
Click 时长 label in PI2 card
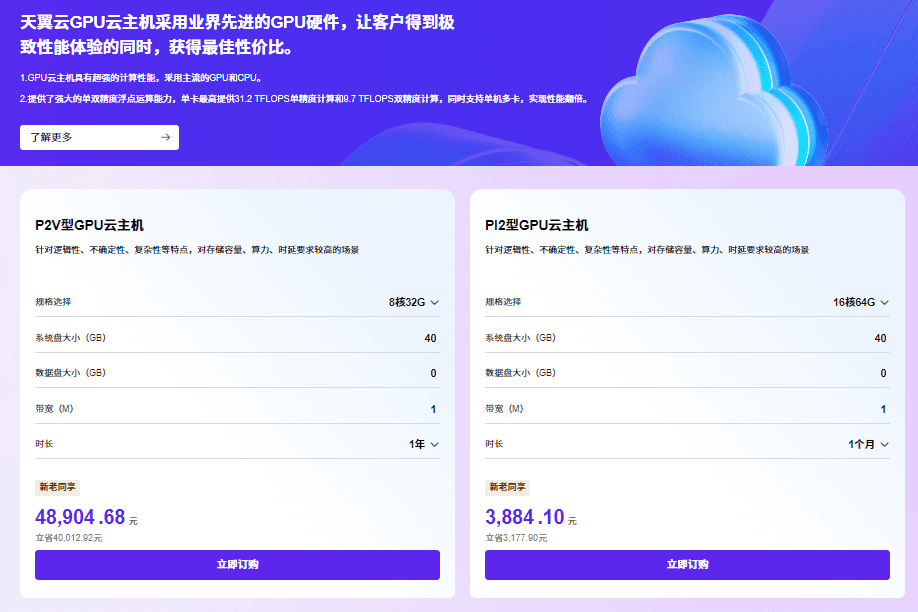(494, 443)
